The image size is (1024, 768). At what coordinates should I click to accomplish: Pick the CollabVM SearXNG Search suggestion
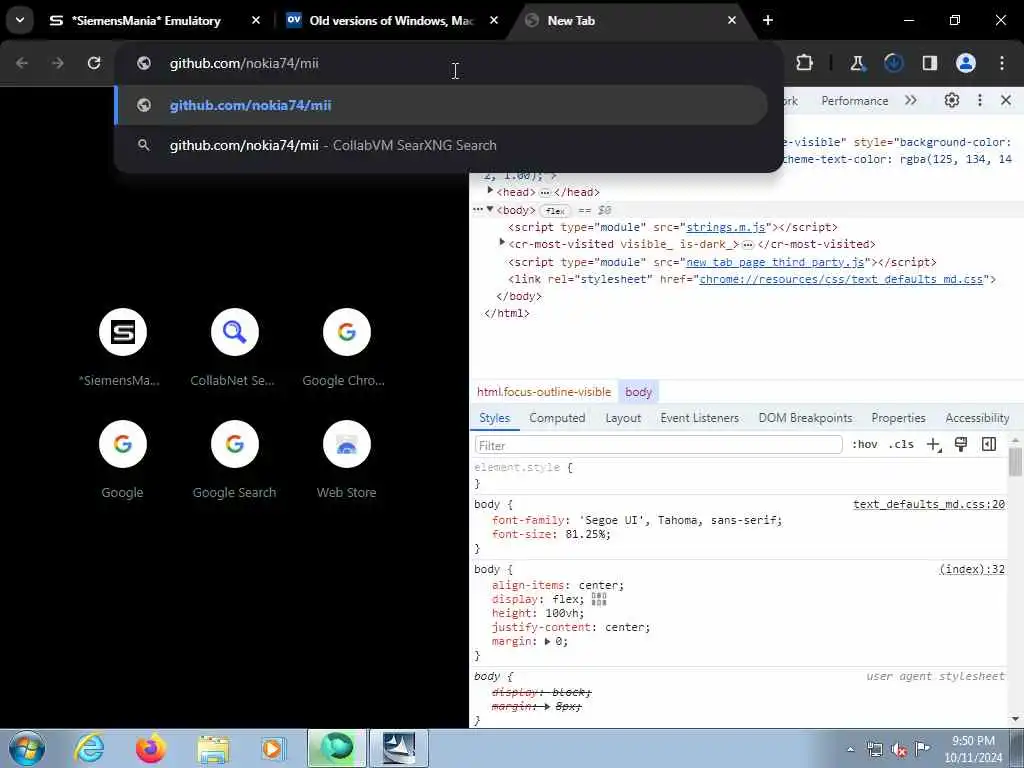pyautogui.click(x=441, y=145)
